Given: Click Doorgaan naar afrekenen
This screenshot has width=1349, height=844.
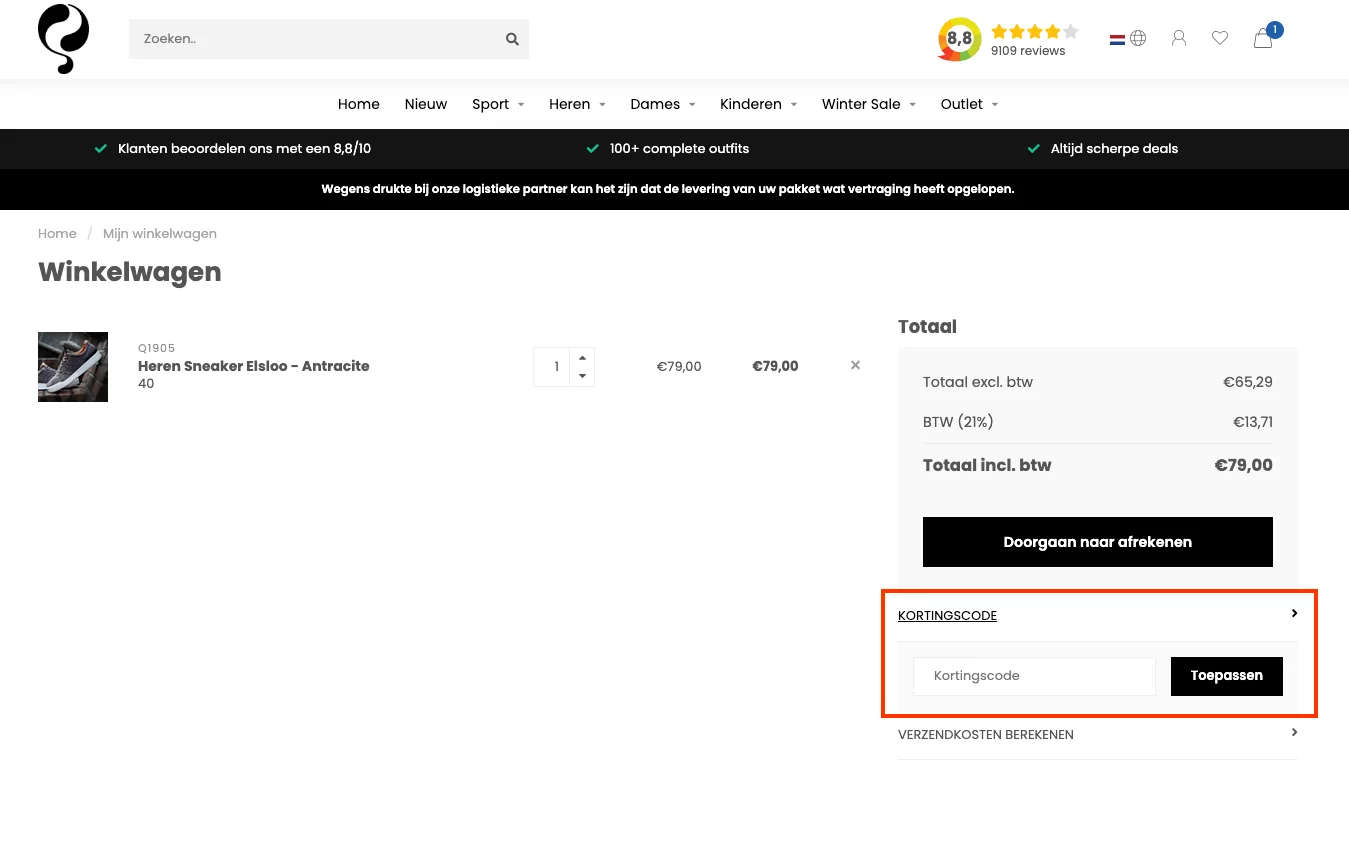Looking at the screenshot, I should [x=1097, y=541].
